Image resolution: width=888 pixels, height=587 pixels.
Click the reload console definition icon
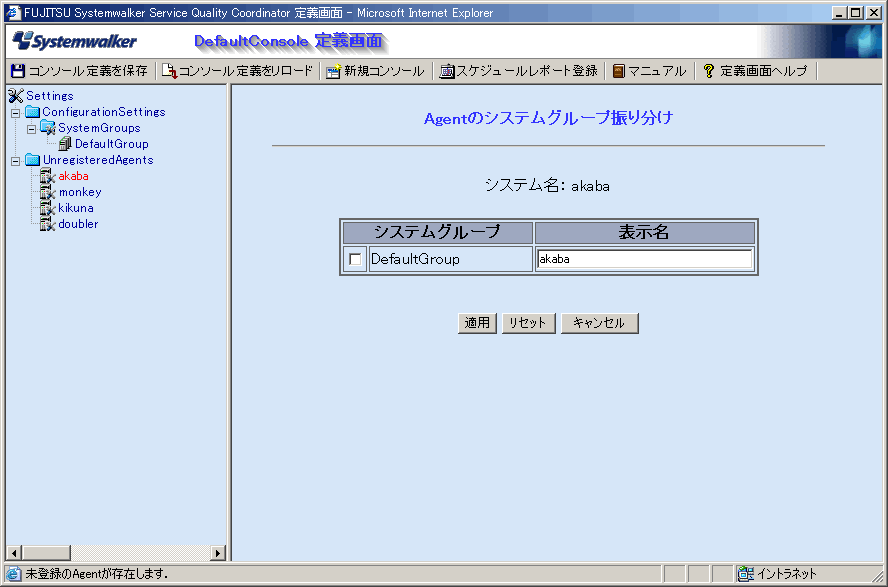(169, 71)
